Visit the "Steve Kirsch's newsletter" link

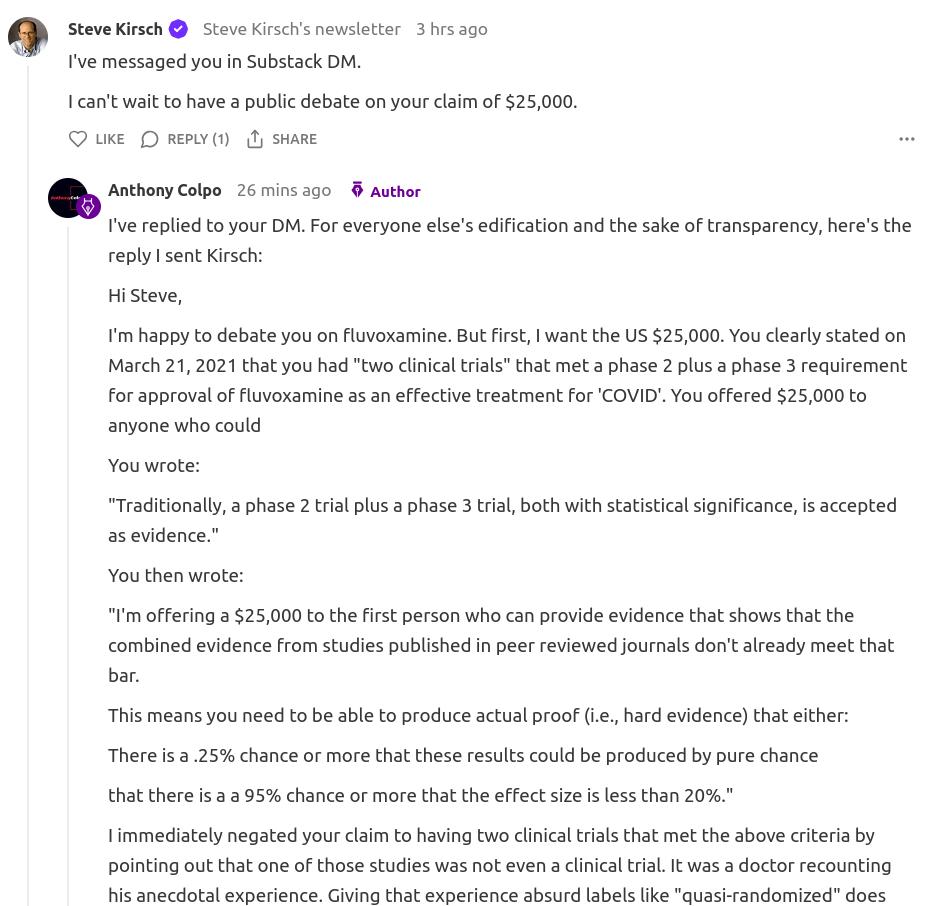301,29
